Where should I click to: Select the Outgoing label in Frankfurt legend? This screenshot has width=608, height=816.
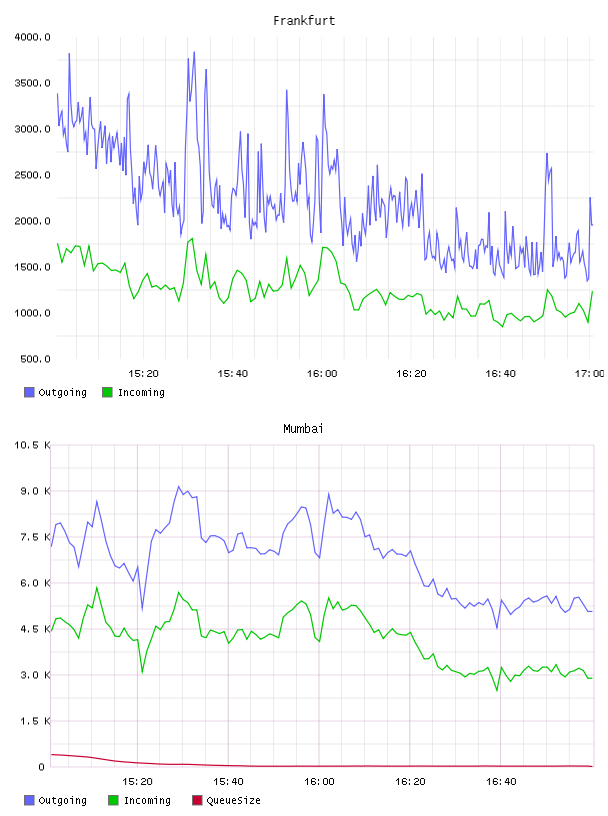62,393
